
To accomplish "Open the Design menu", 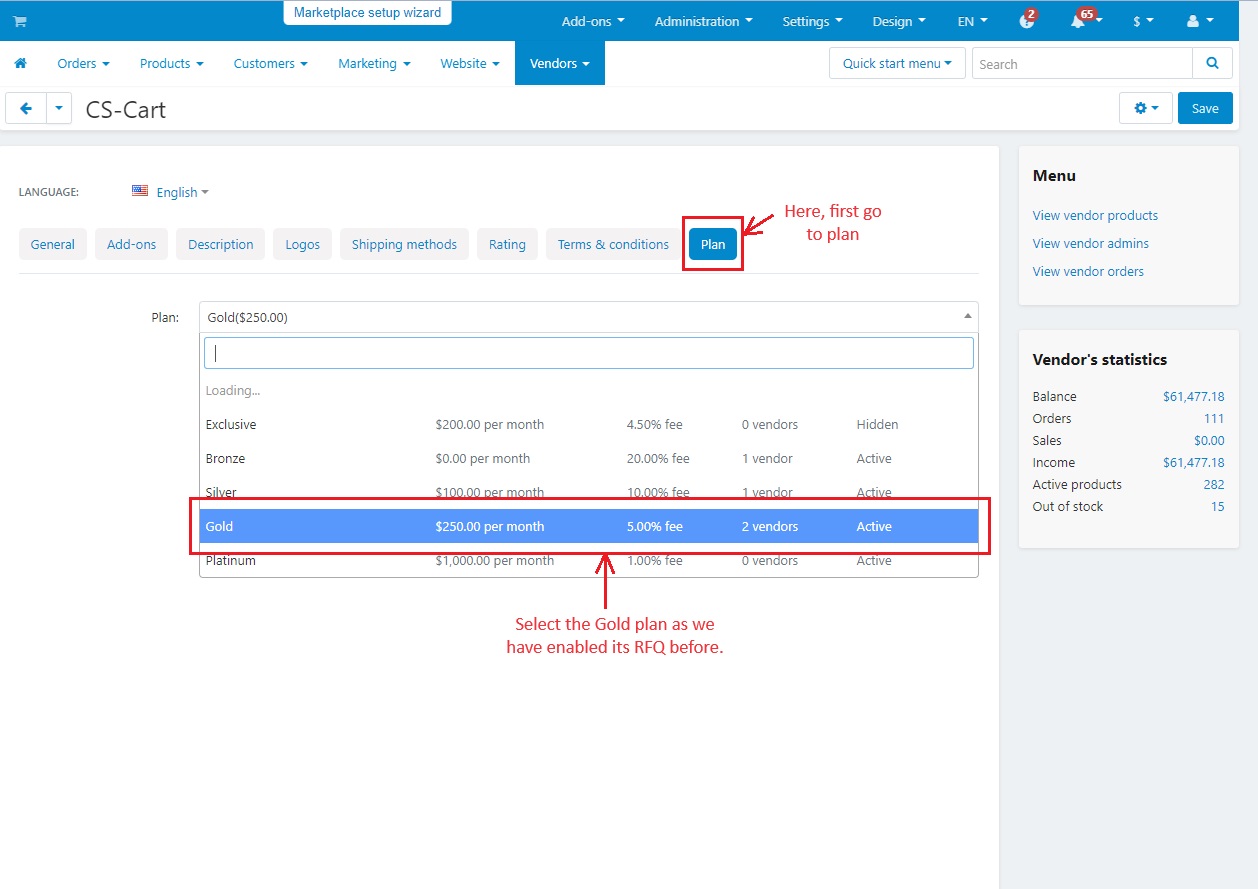I will click(x=899, y=21).
